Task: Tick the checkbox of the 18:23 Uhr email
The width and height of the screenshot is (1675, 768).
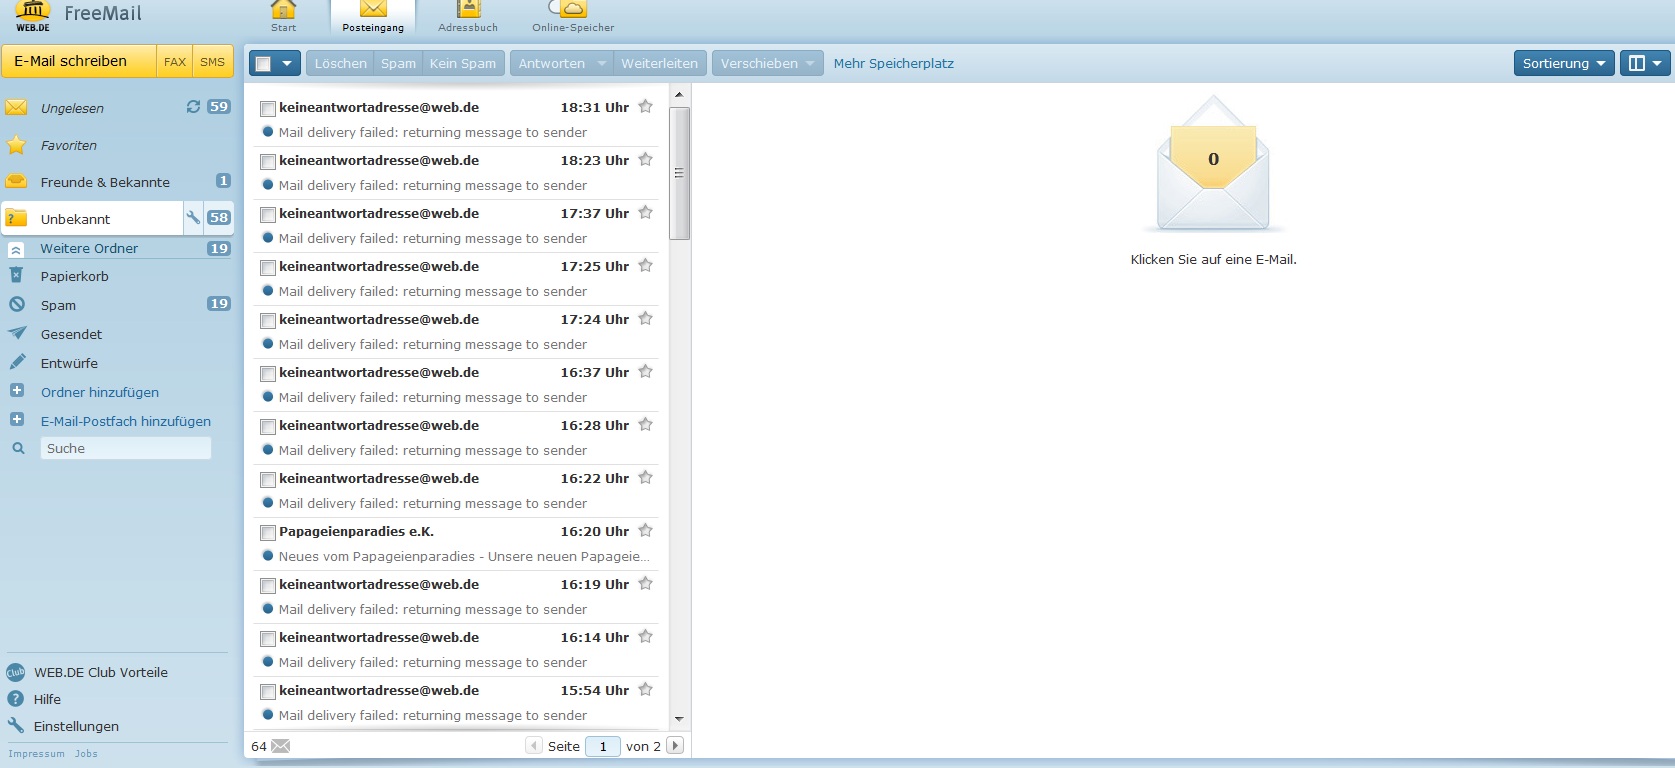Action: pos(268,161)
